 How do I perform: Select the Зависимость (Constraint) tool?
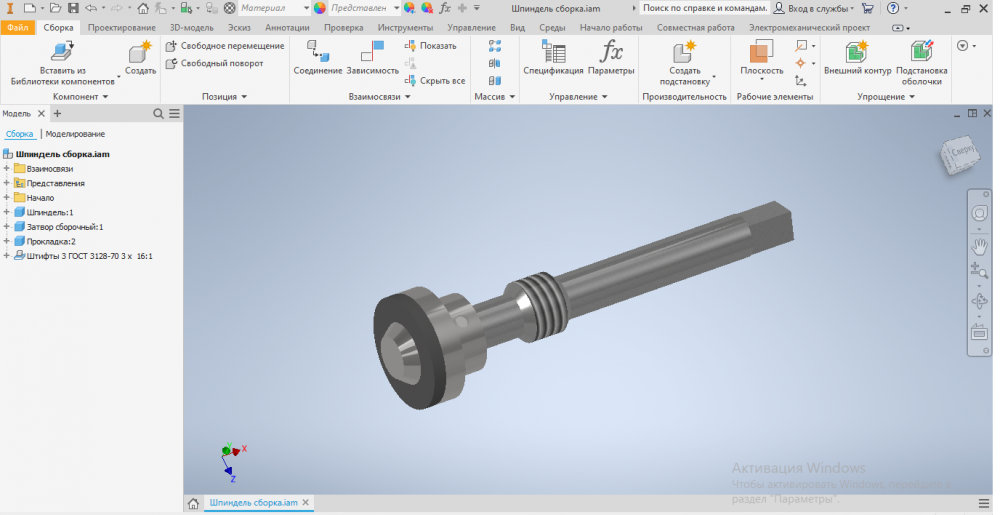[372, 53]
